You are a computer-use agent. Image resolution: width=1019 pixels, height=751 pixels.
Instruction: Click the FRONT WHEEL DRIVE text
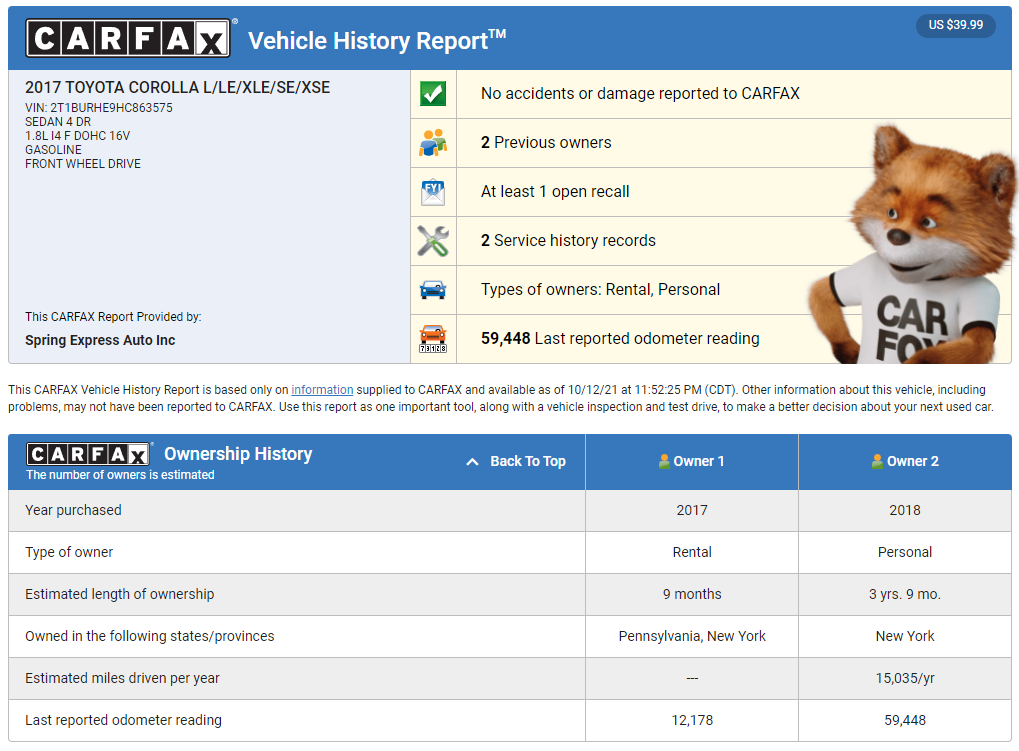tap(83, 164)
